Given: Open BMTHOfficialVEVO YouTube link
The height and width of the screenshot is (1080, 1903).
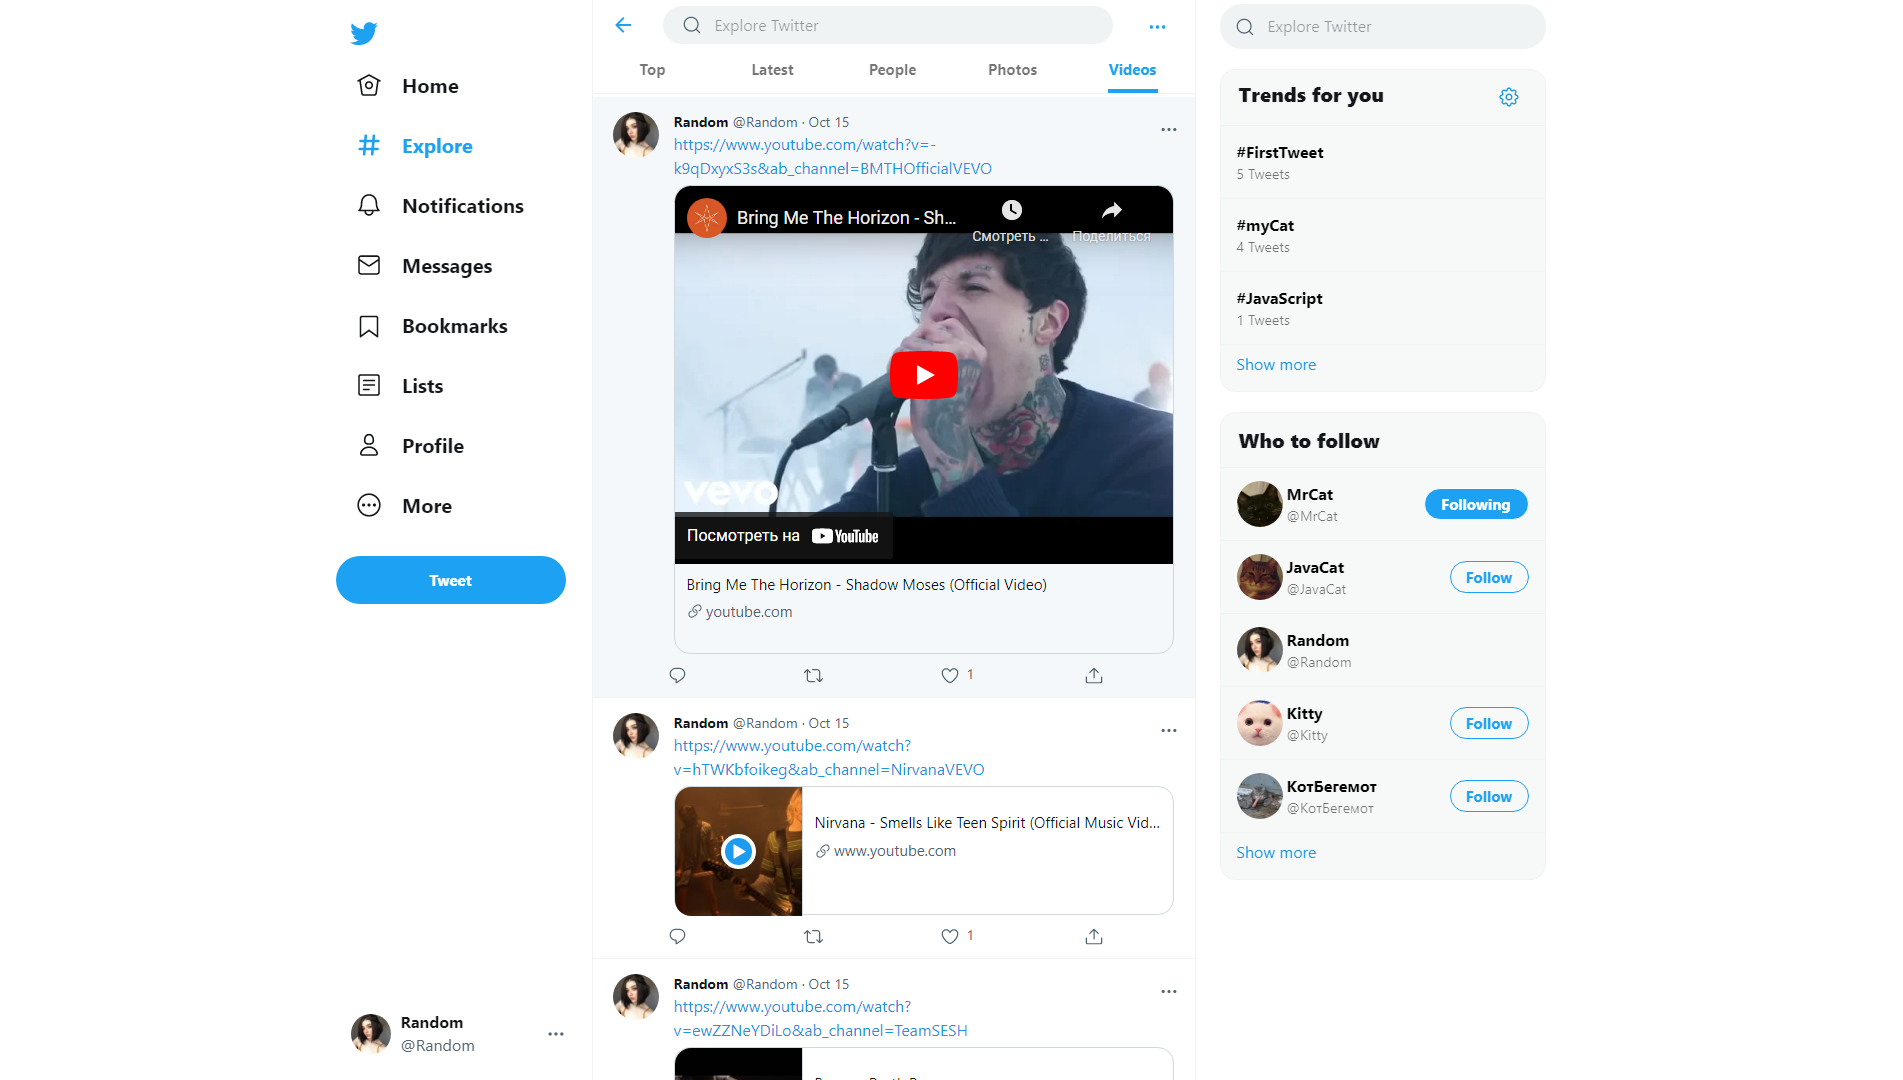Looking at the screenshot, I should pyautogui.click(x=832, y=157).
